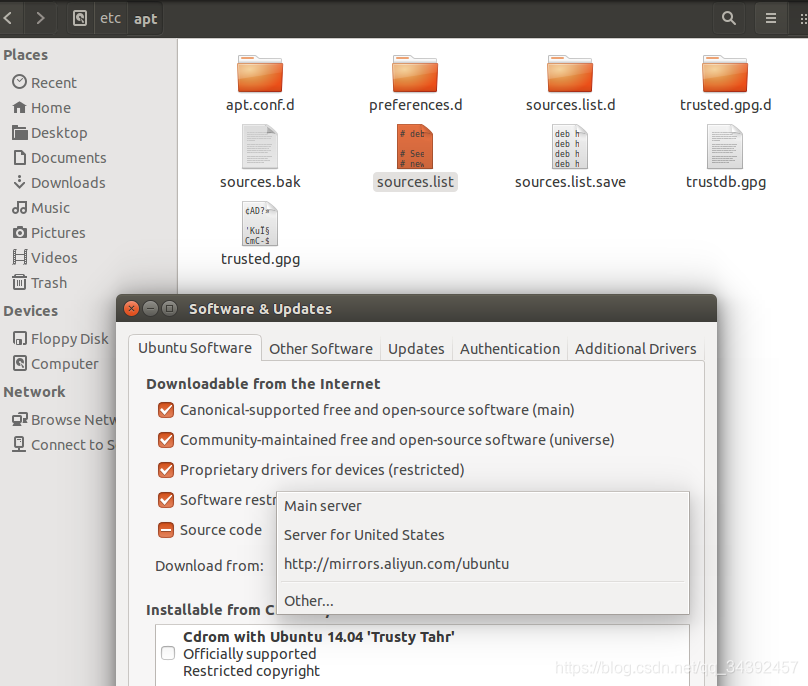Uncheck Proprietary drivers (restricted) checkbox
The height and width of the screenshot is (686, 808).
[166, 470]
